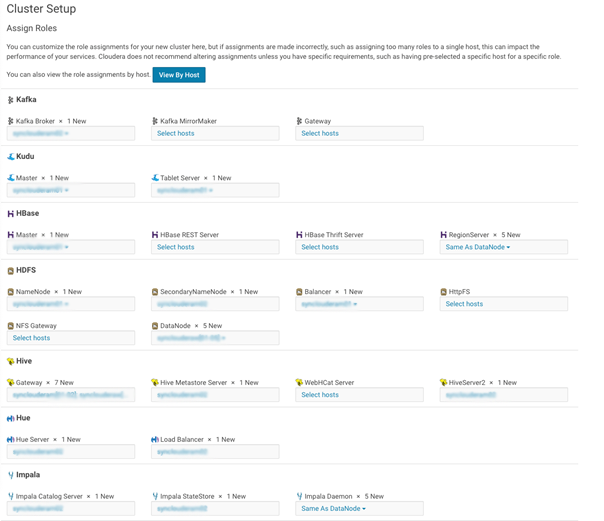Screen dimensions: 604x521
Task: Click the Hive Metastore Server icon
Action: pos(155,382)
